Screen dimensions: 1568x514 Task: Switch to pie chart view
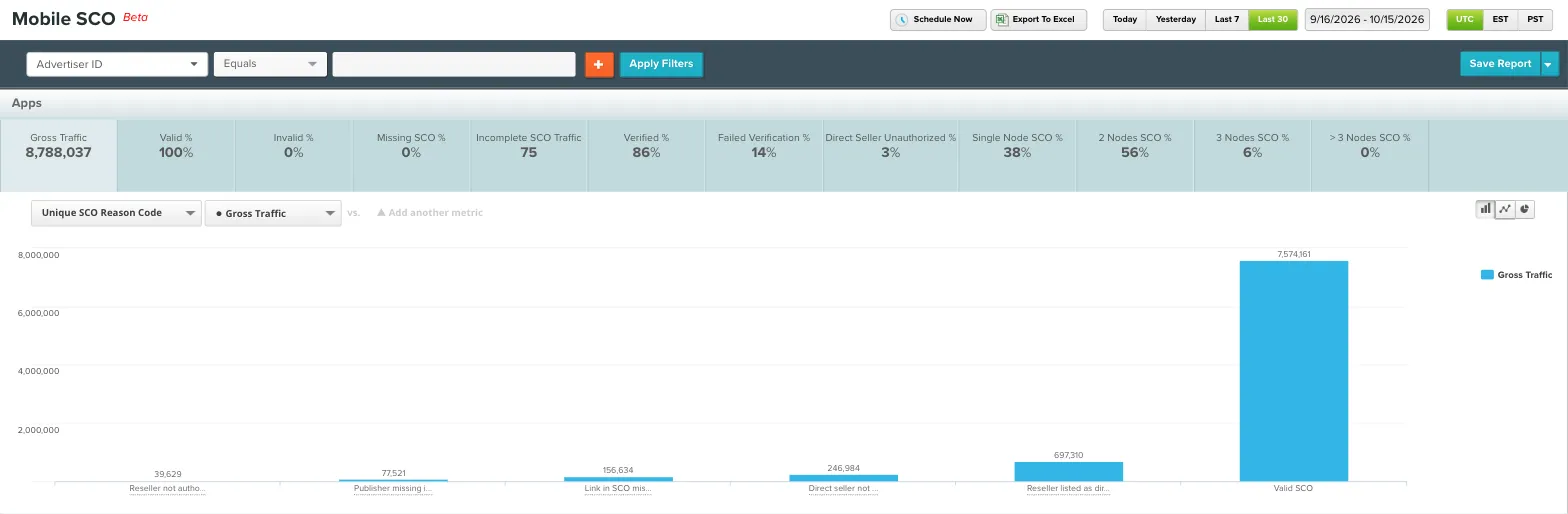pyautogui.click(x=1525, y=209)
